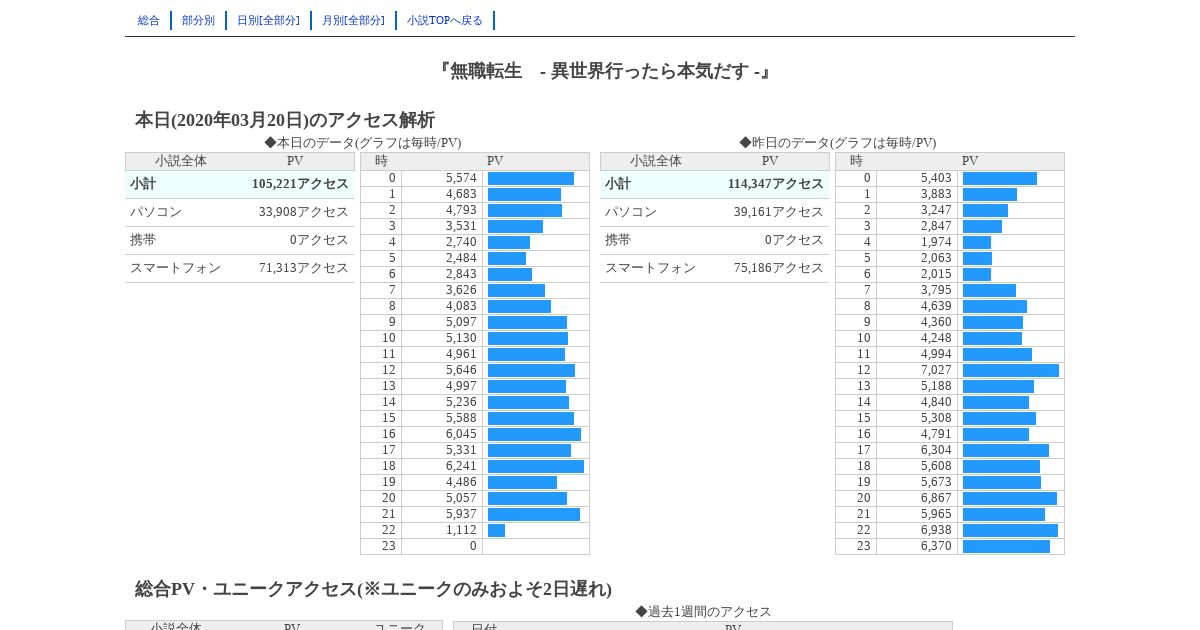The width and height of the screenshot is (1200, 630).
Task: Click today's hour 11 PV 4,961
Action: [461, 354]
